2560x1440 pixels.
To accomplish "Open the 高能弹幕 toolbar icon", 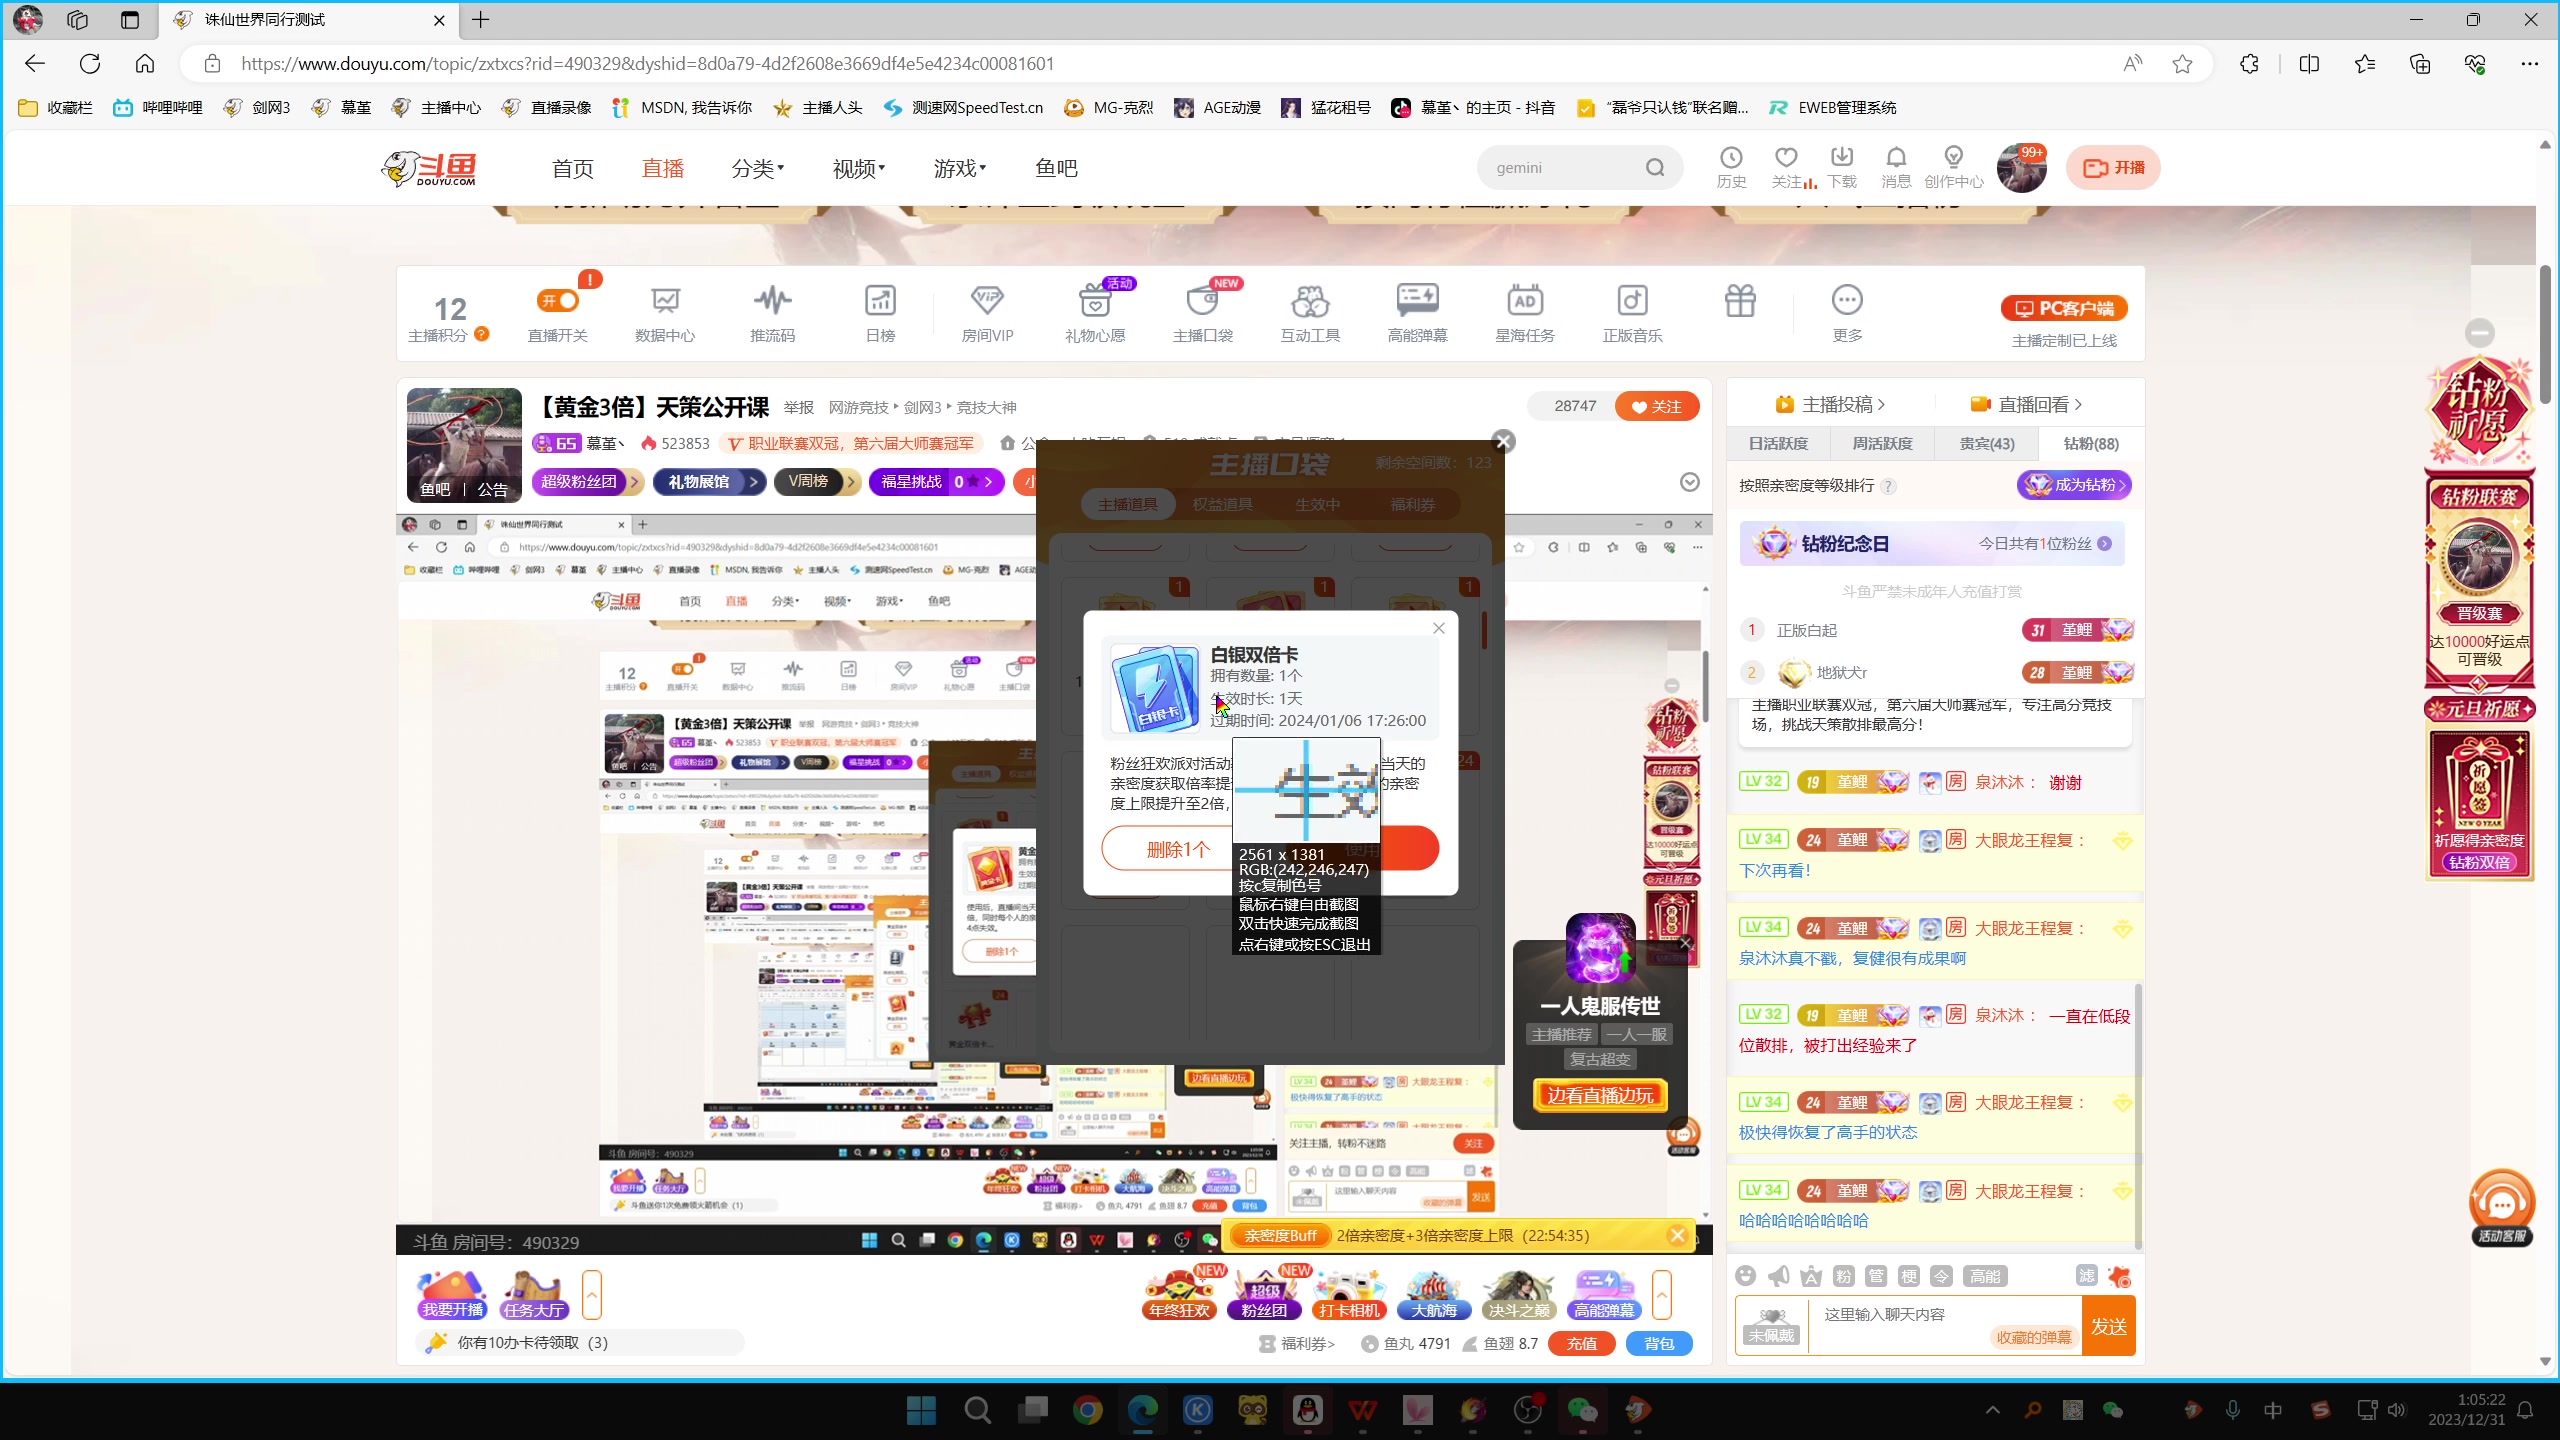I will pyautogui.click(x=1417, y=313).
